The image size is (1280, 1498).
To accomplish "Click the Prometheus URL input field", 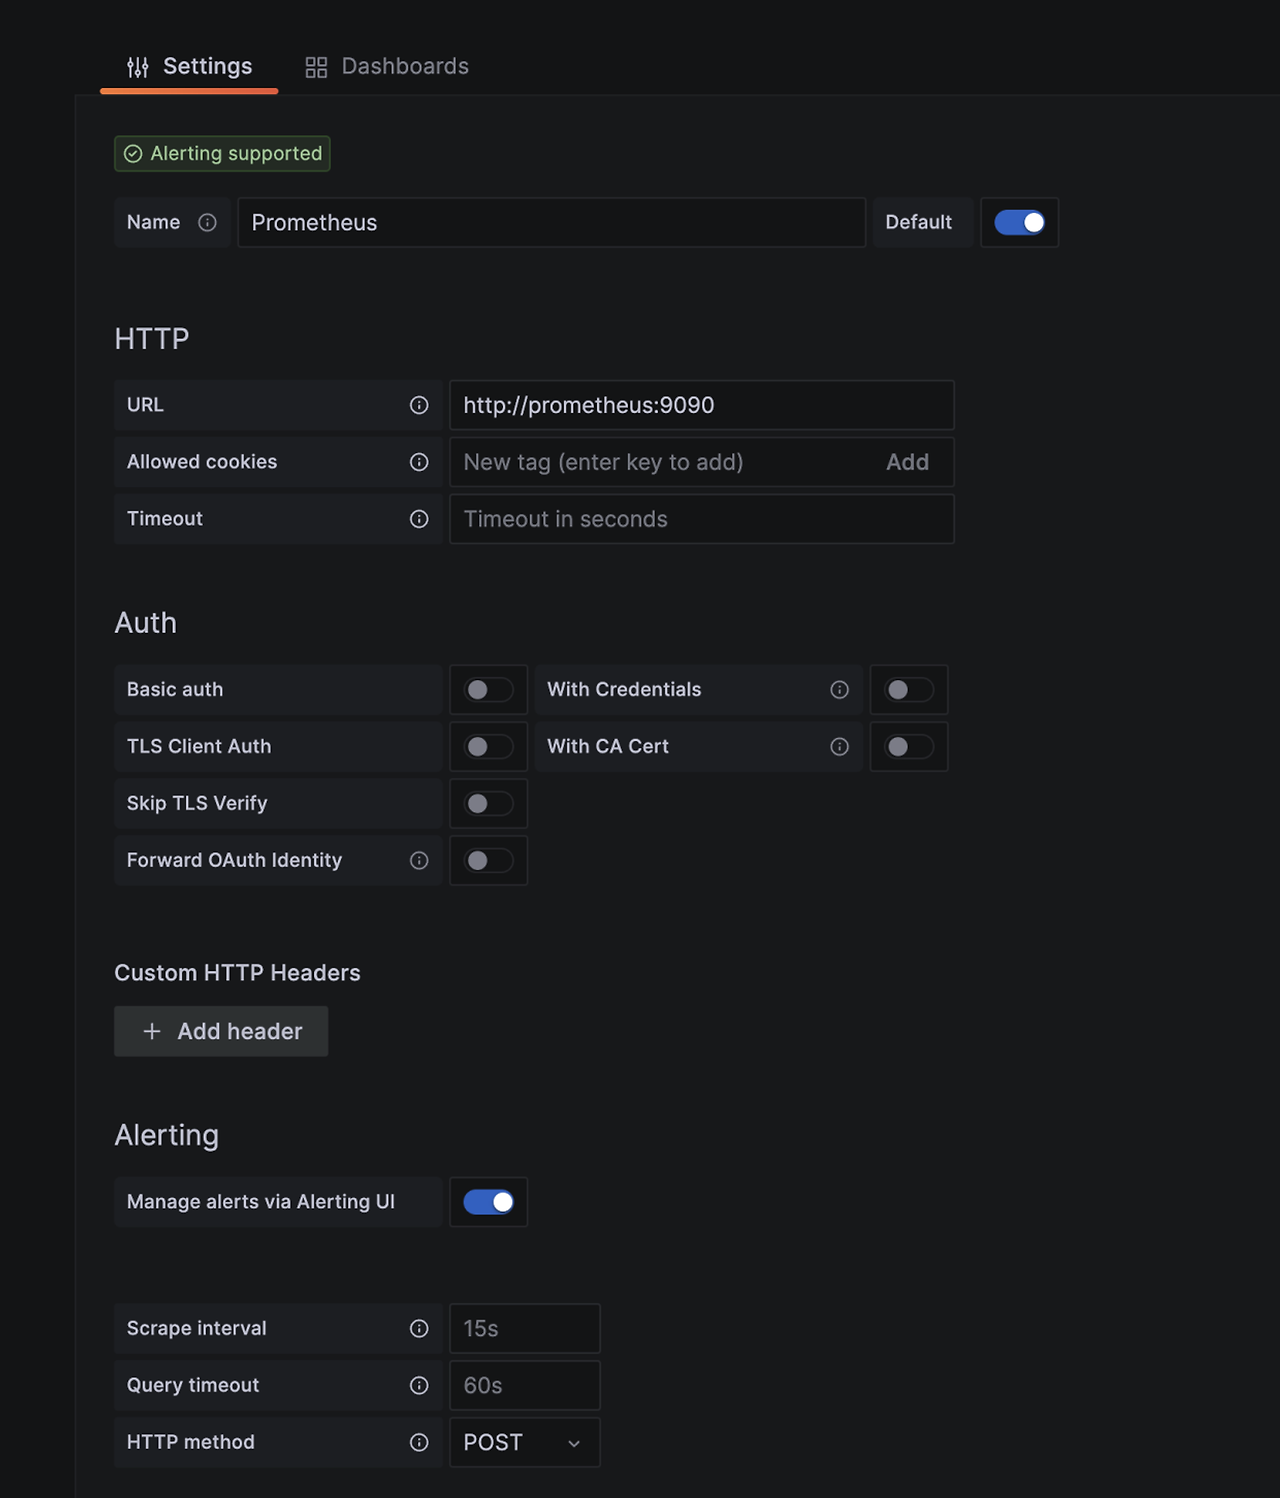I will click(x=702, y=405).
